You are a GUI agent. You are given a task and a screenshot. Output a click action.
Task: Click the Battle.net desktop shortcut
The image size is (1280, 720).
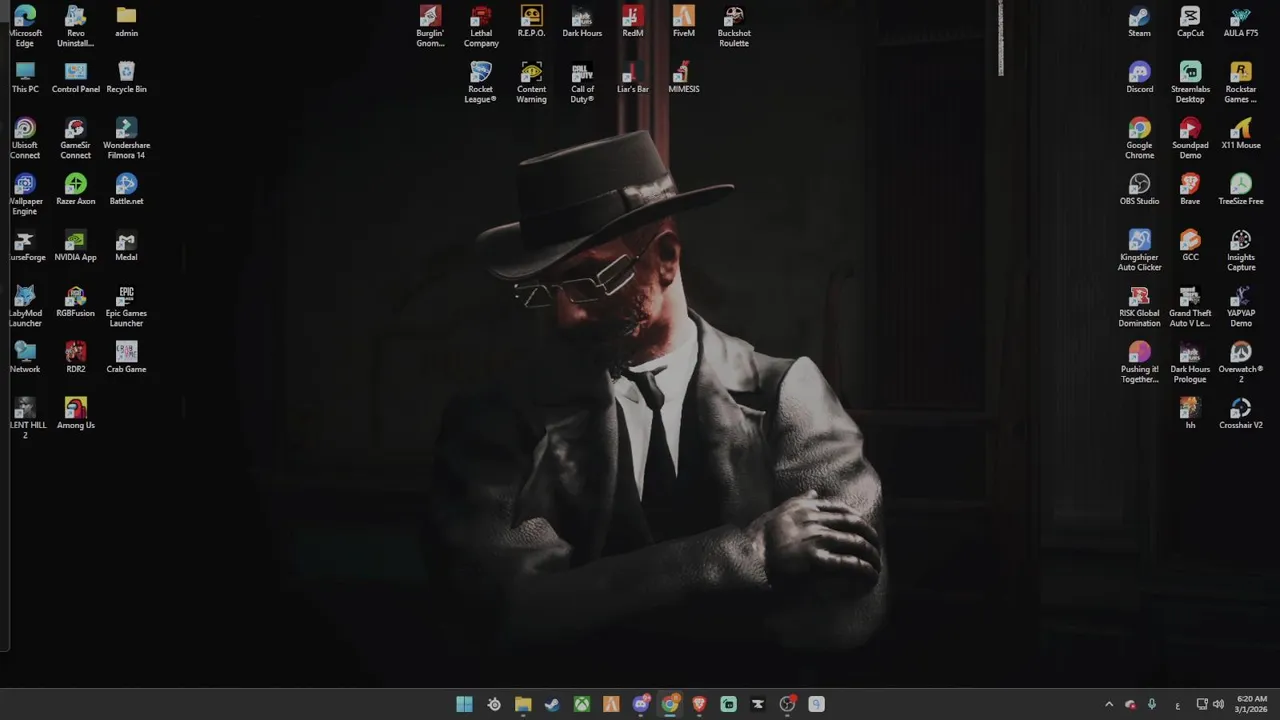tap(126, 190)
